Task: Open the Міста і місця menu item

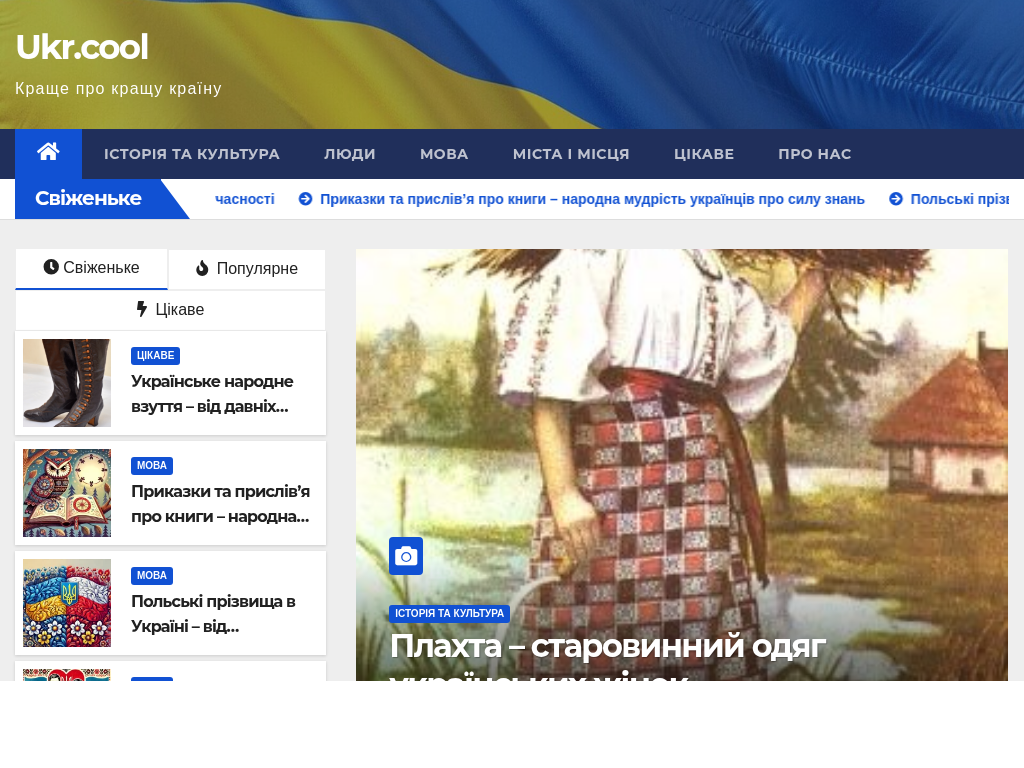Action: [x=571, y=154]
